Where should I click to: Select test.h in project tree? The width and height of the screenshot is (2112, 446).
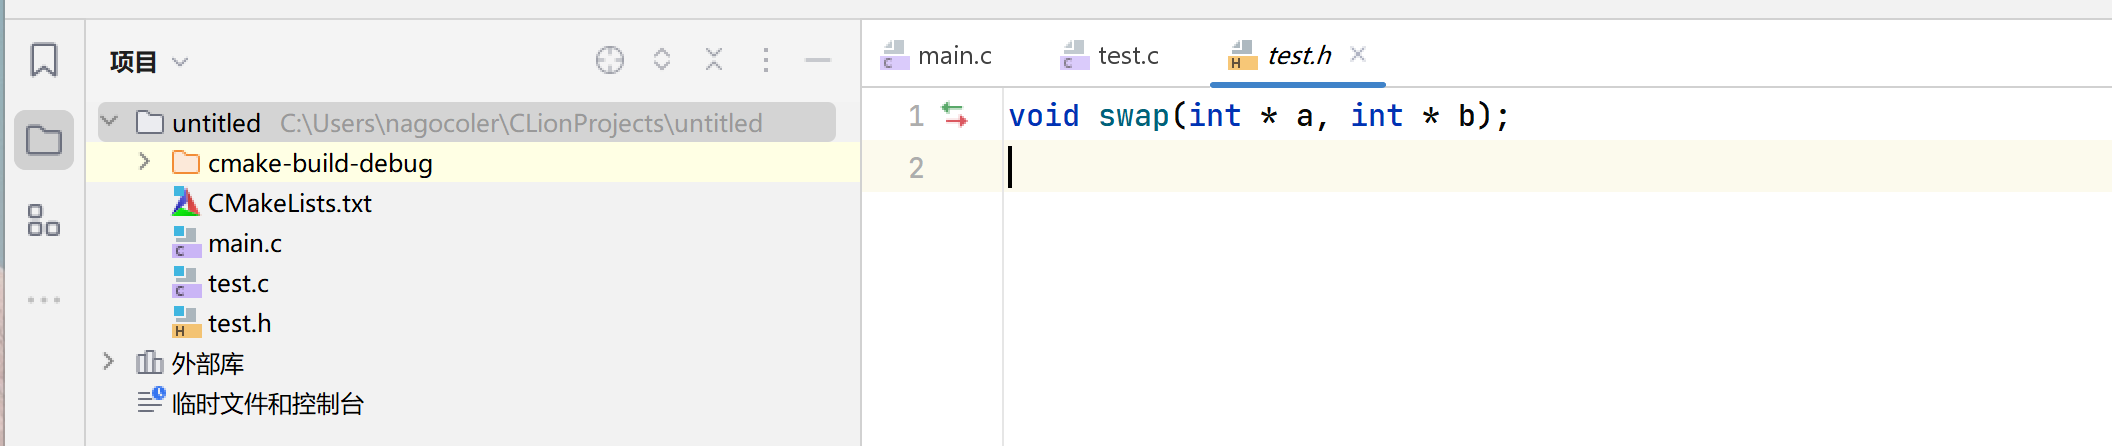(239, 323)
